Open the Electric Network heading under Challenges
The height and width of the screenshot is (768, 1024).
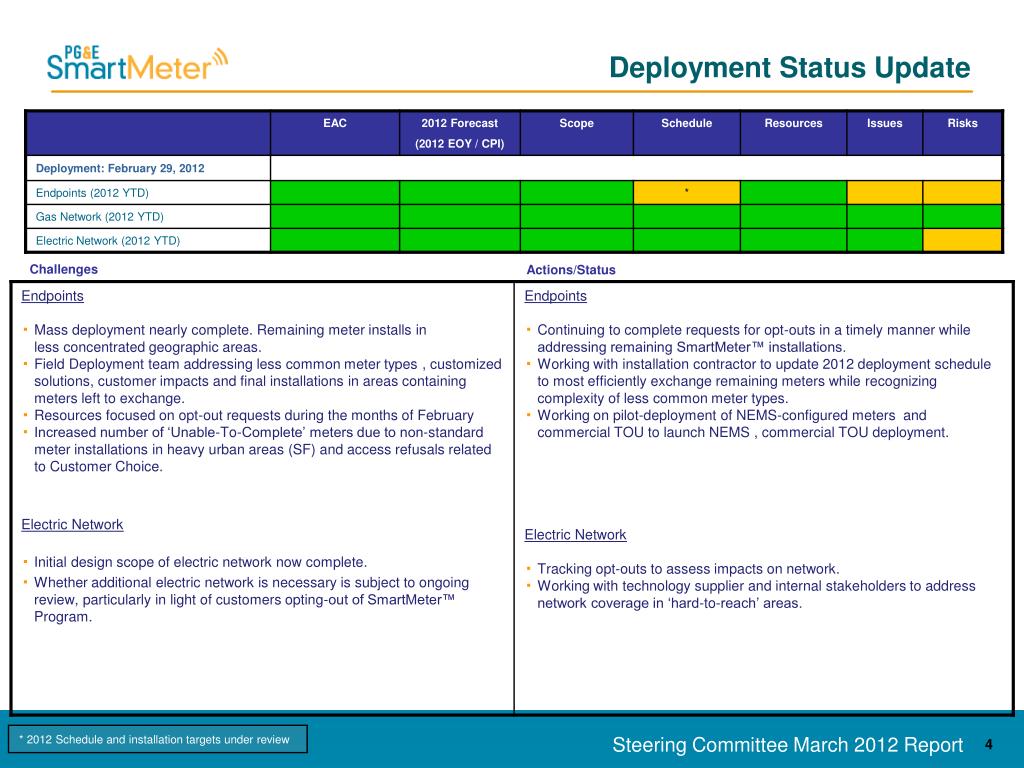tap(72, 524)
